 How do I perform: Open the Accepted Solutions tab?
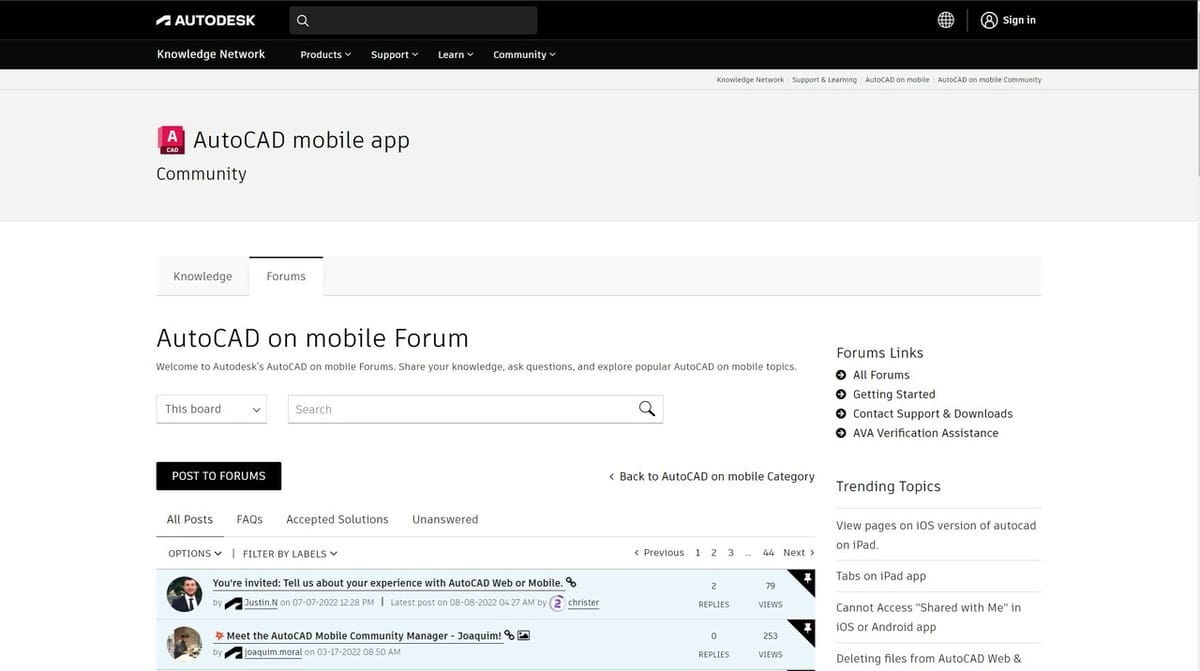(x=337, y=519)
